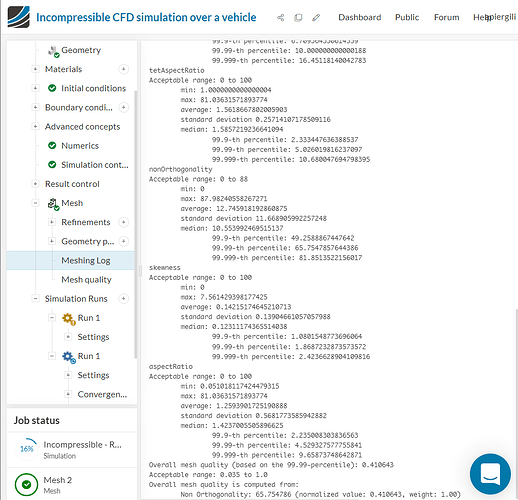Click the share project icon
518x500 pixels.
pyautogui.click(x=281, y=17)
